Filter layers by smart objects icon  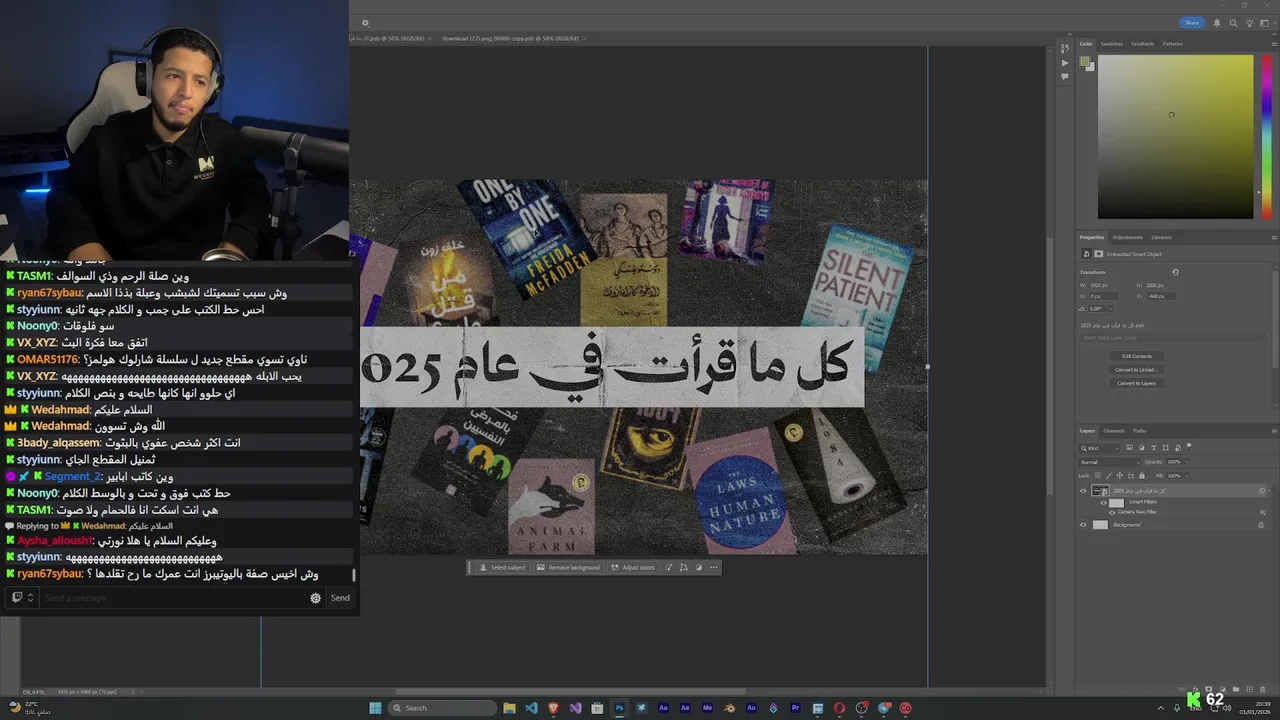pyautogui.click(x=1178, y=447)
